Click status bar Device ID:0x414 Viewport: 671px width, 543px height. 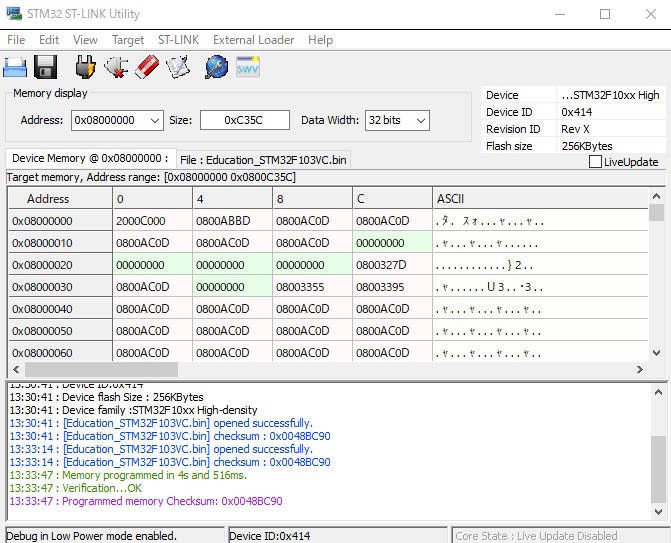pyautogui.click(x=338, y=536)
